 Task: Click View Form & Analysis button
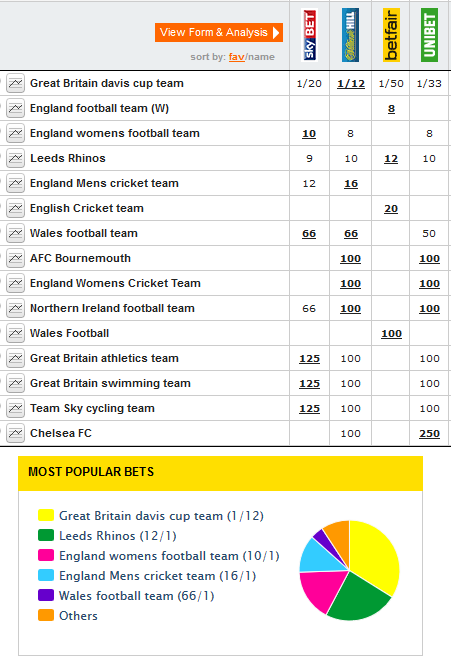[219, 32]
